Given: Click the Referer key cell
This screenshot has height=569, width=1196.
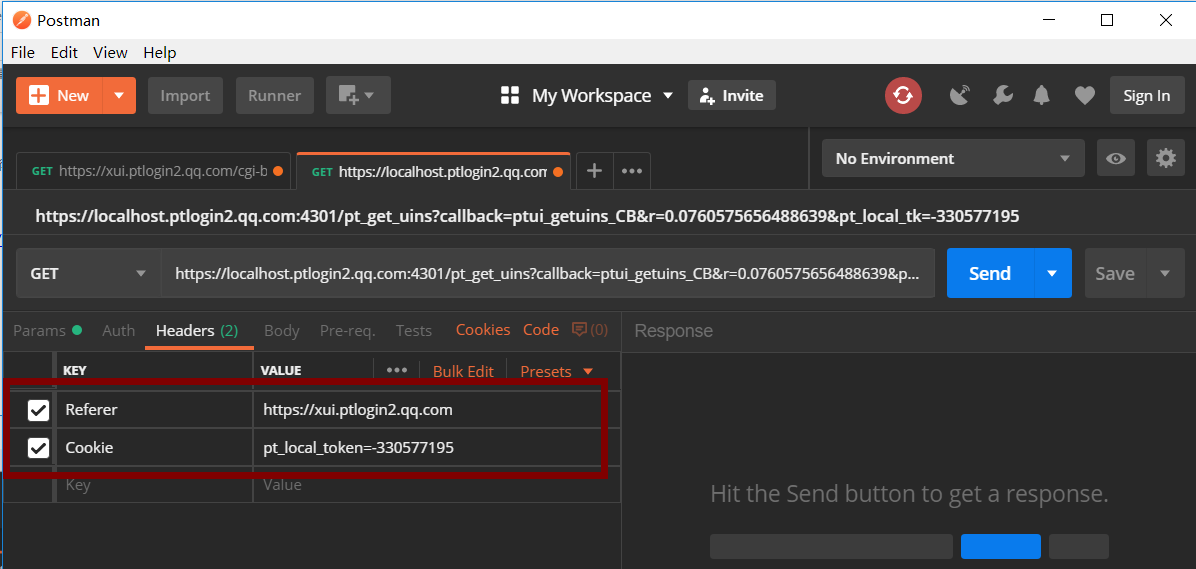Looking at the screenshot, I should pyautogui.click(x=154, y=410).
